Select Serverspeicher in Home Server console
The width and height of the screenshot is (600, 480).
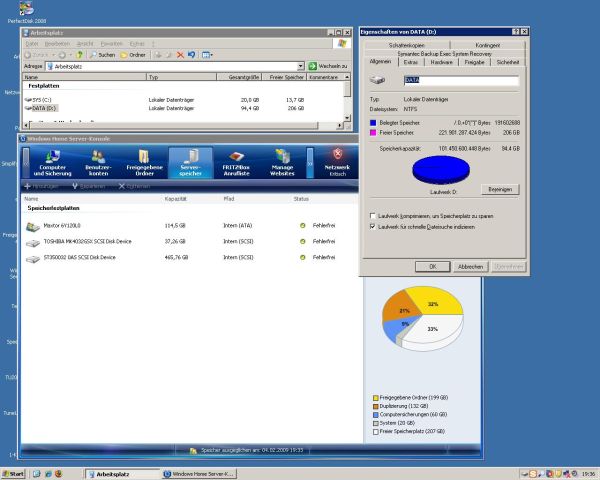click(190, 163)
